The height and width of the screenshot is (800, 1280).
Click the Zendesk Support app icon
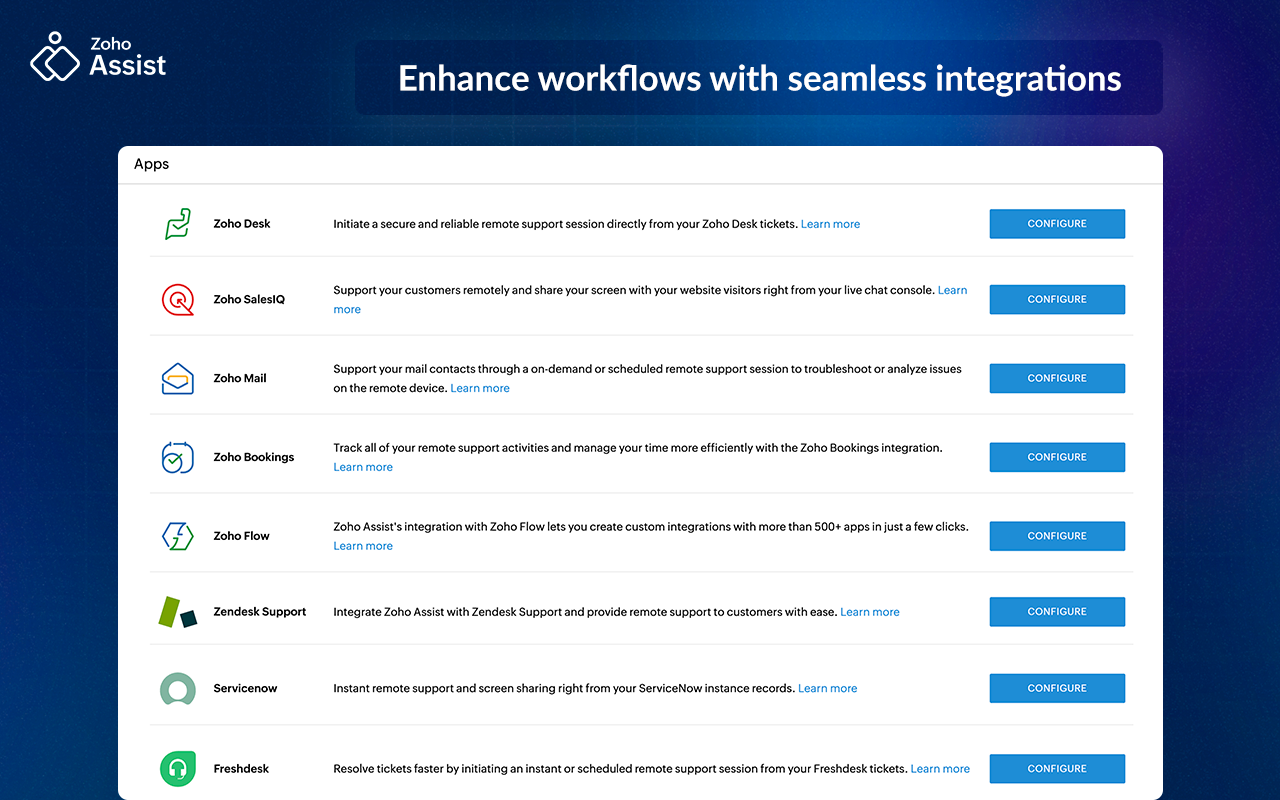pyautogui.click(x=178, y=612)
